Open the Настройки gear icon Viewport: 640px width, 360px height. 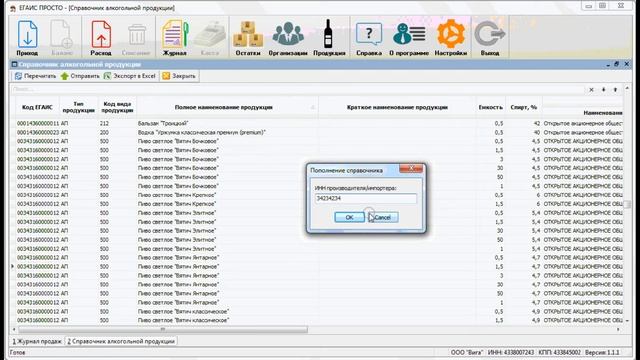451,38
